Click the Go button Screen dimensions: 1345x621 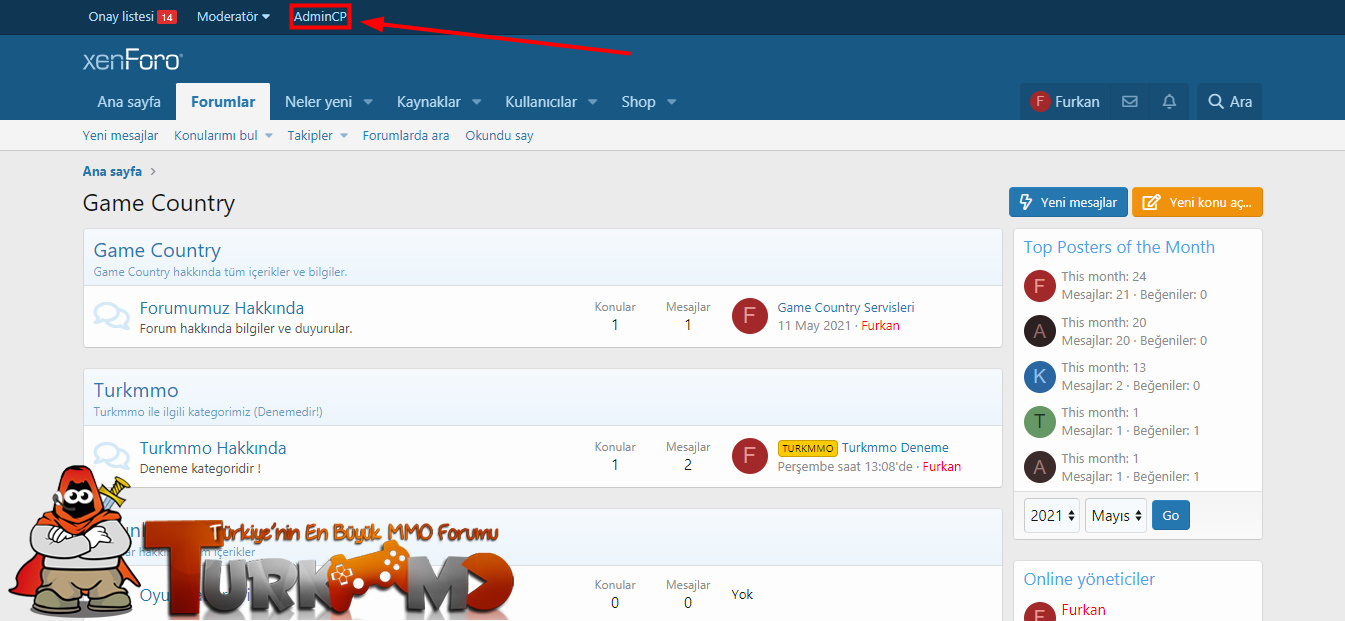click(x=1171, y=516)
